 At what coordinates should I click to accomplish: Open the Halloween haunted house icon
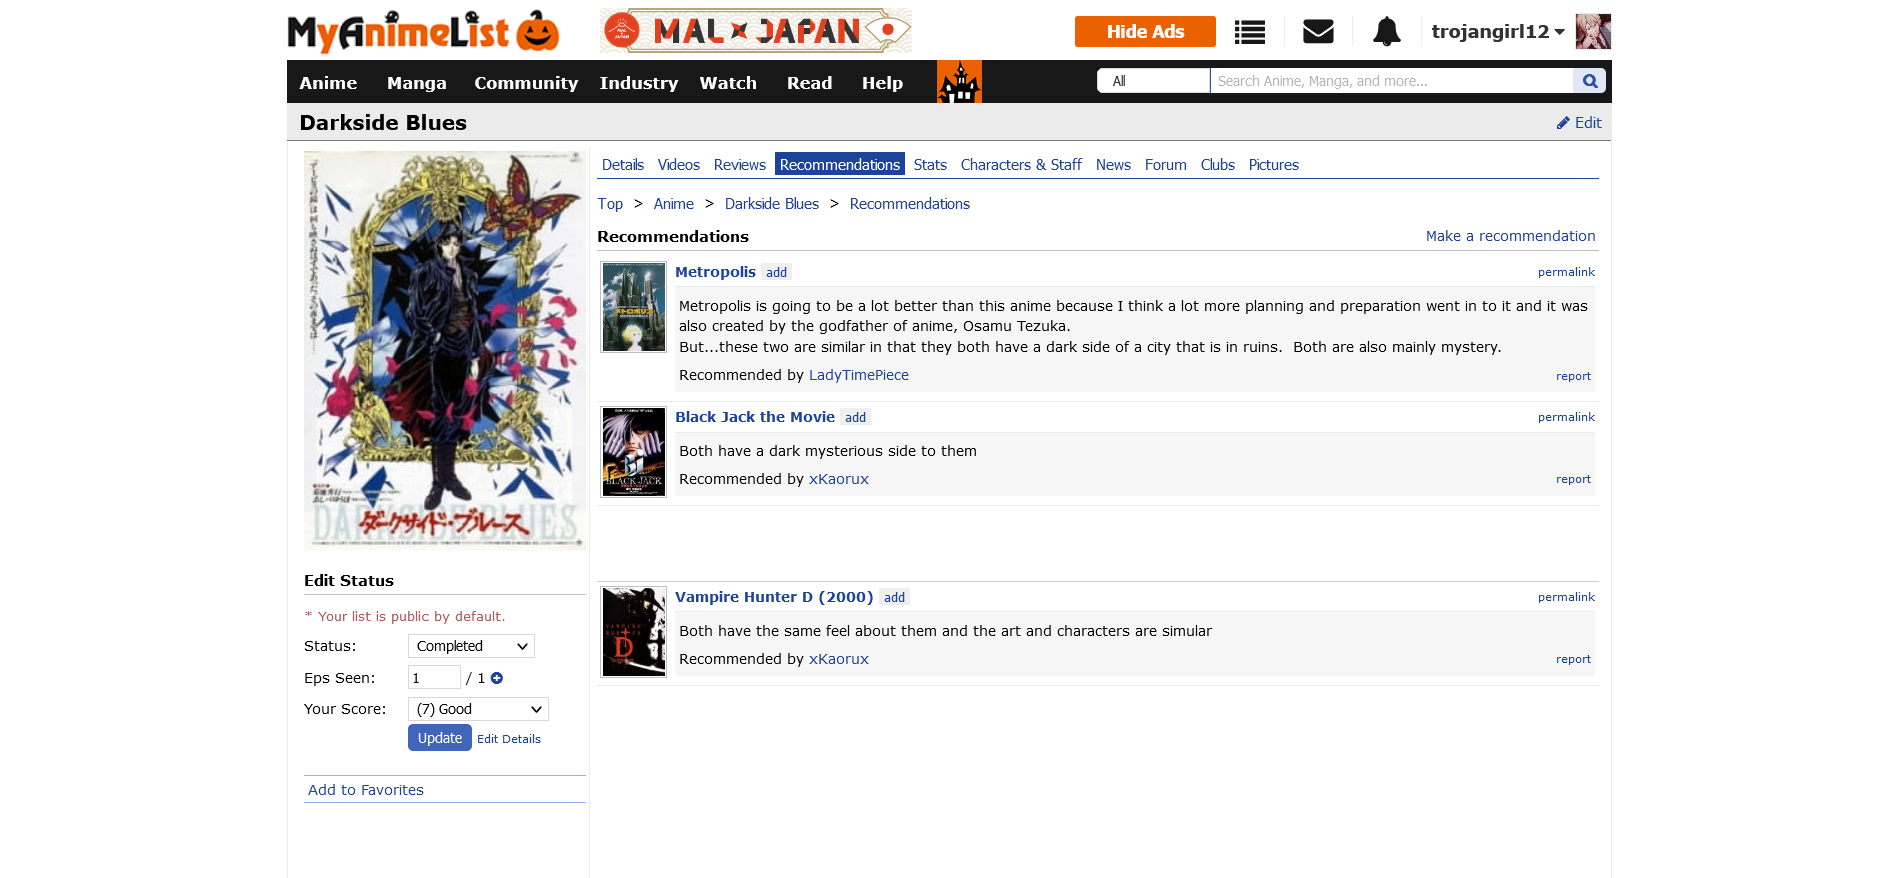click(959, 82)
